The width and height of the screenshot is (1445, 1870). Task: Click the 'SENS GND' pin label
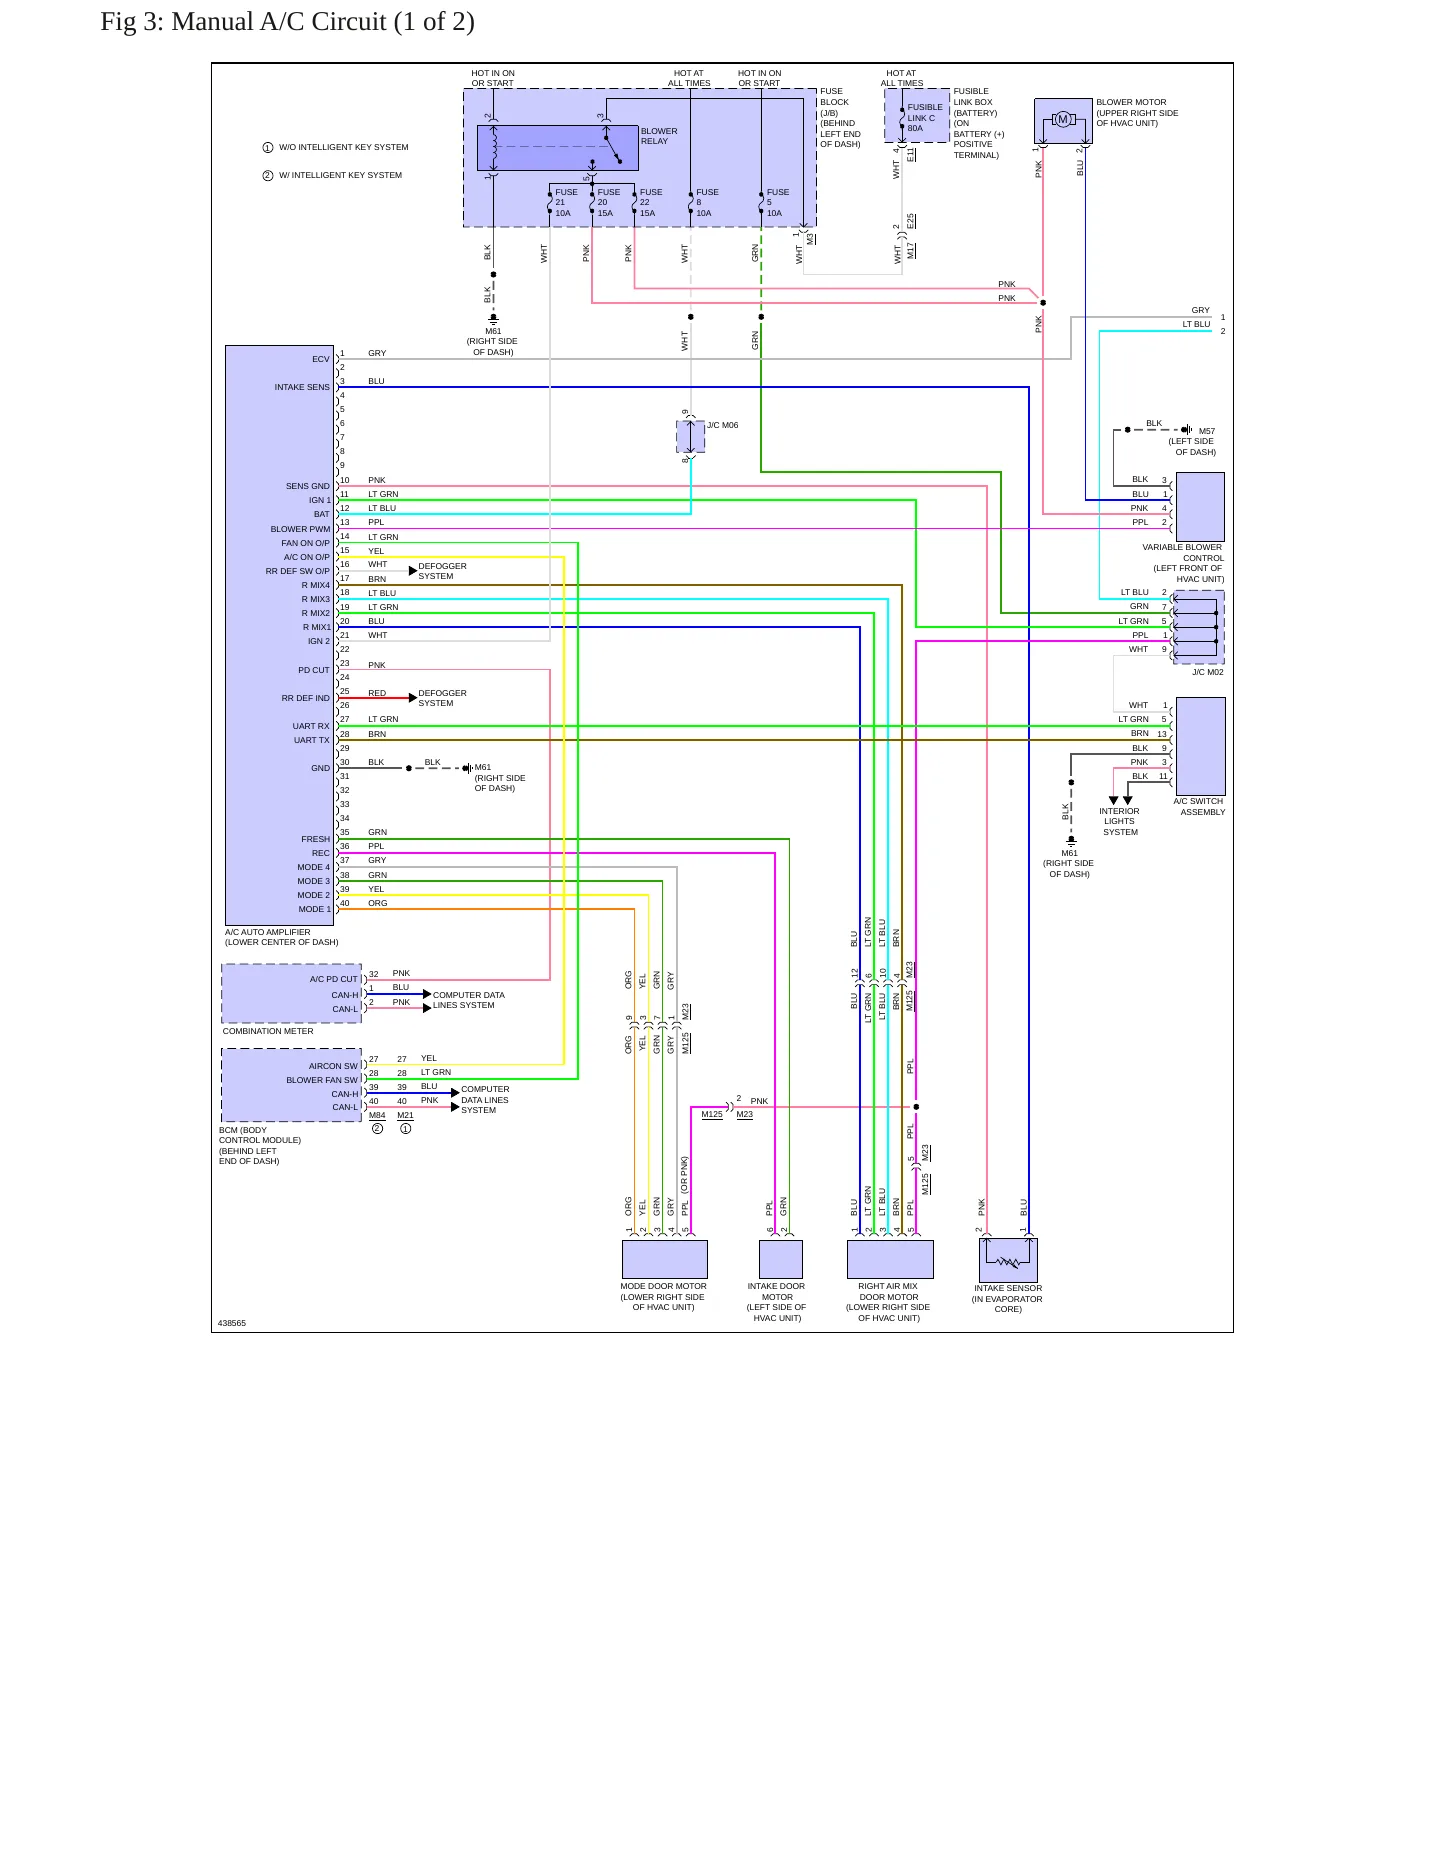tap(308, 487)
